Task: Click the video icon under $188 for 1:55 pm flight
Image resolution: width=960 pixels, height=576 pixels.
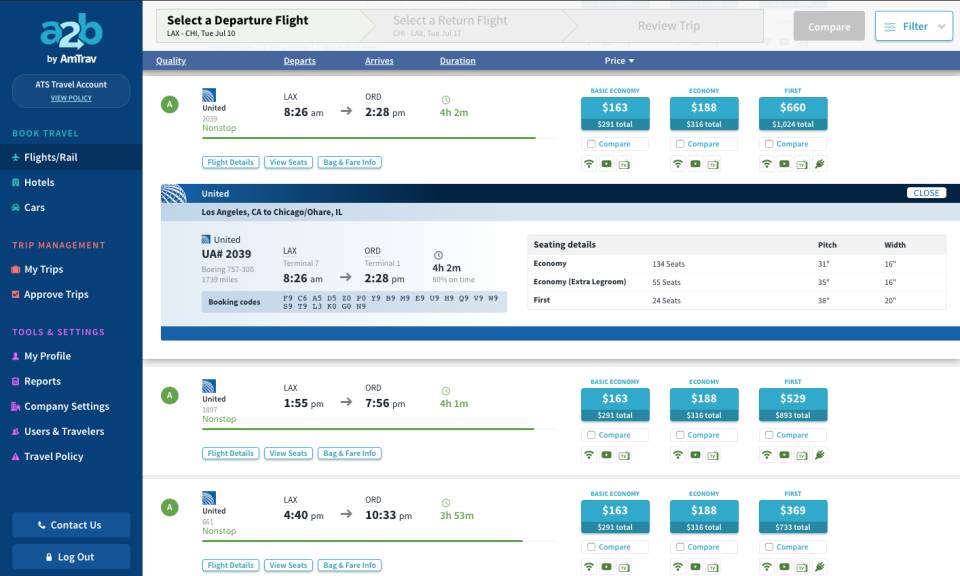Action: click(696, 455)
